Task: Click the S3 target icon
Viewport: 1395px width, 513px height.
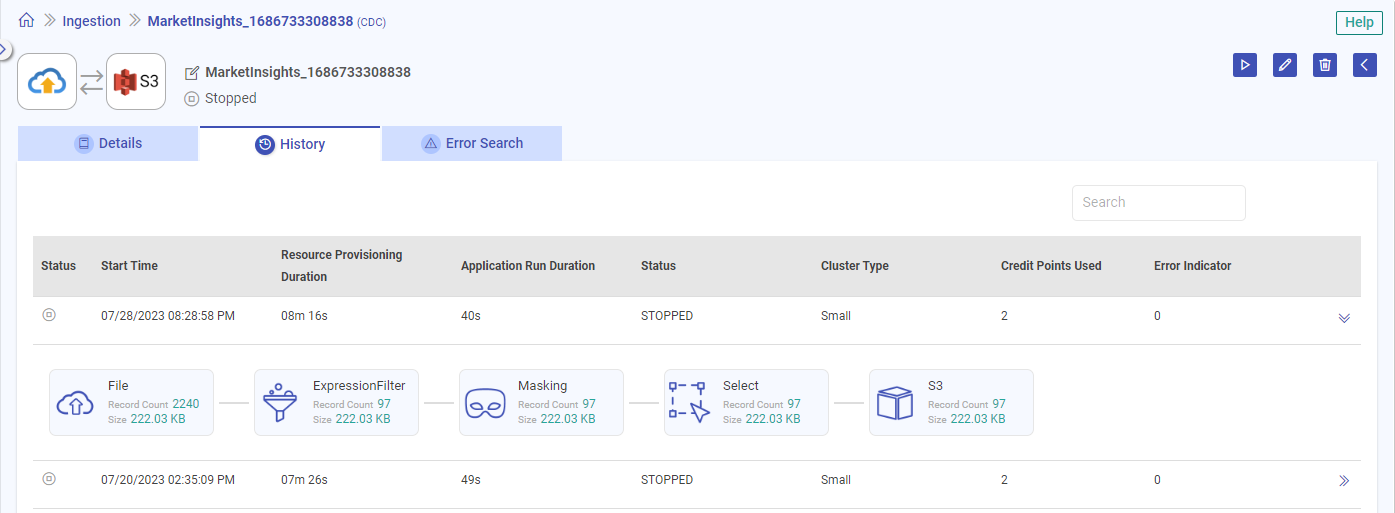Action: tap(136, 82)
